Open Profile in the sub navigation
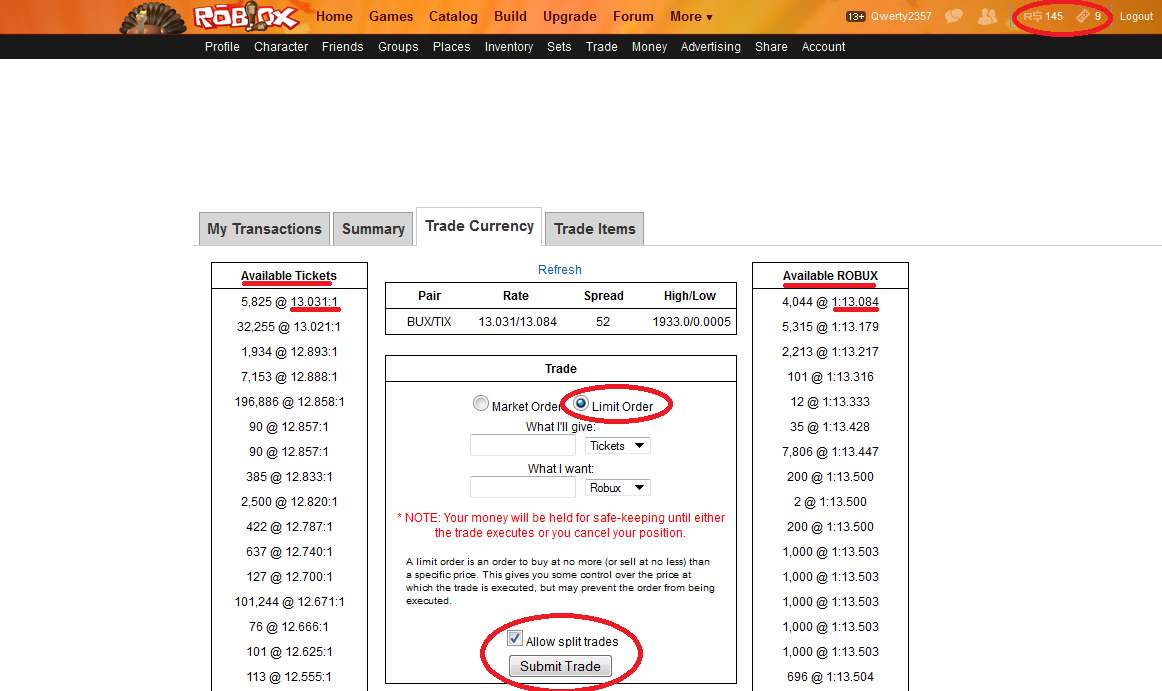1162x691 pixels. point(222,47)
